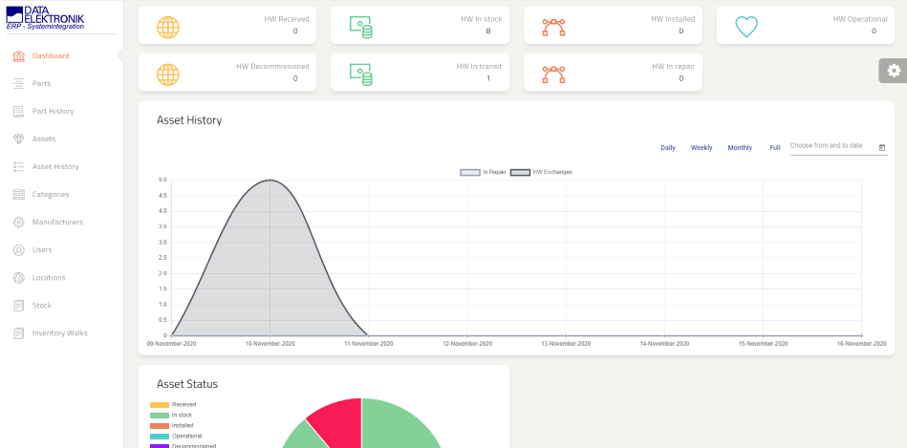Click the HW In transit value 1
Image resolution: width=907 pixels, height=448 pixels.
pyautogui.click(x=488, y=79)
